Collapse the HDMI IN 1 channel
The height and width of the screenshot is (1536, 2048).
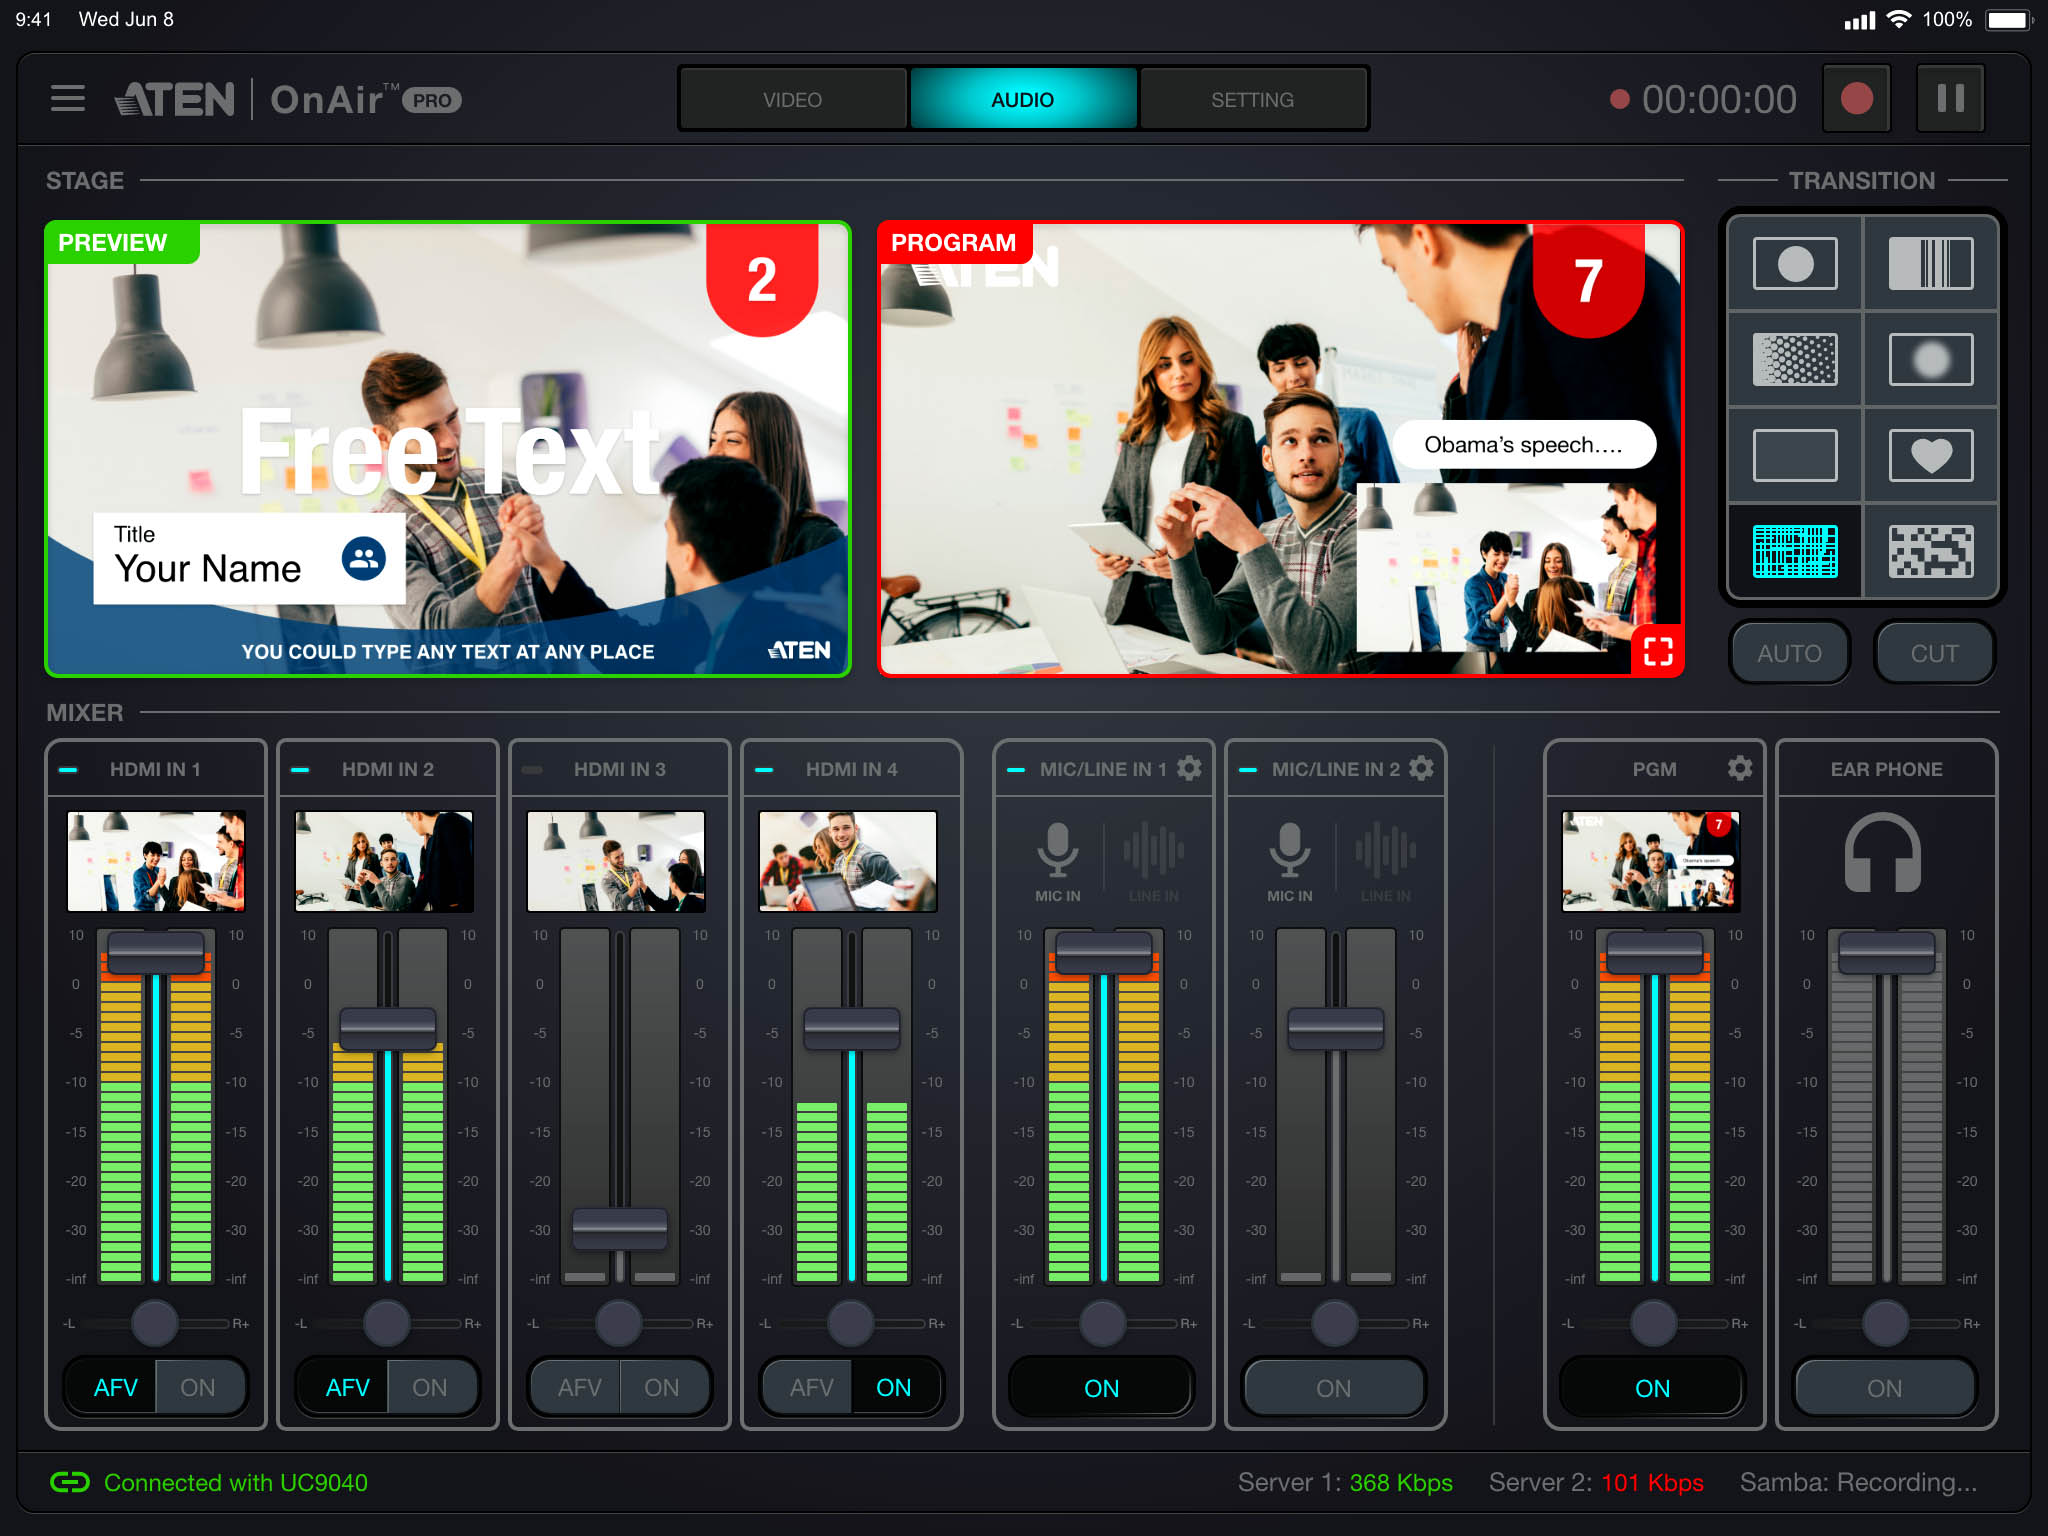pos(69,769)
